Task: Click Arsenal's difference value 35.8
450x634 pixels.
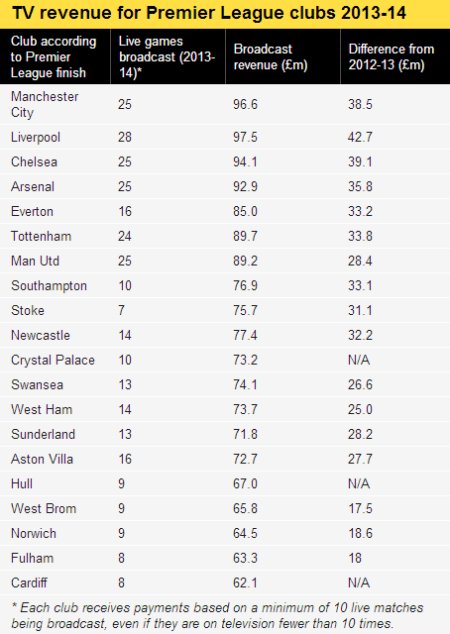Action: point(360,186)
